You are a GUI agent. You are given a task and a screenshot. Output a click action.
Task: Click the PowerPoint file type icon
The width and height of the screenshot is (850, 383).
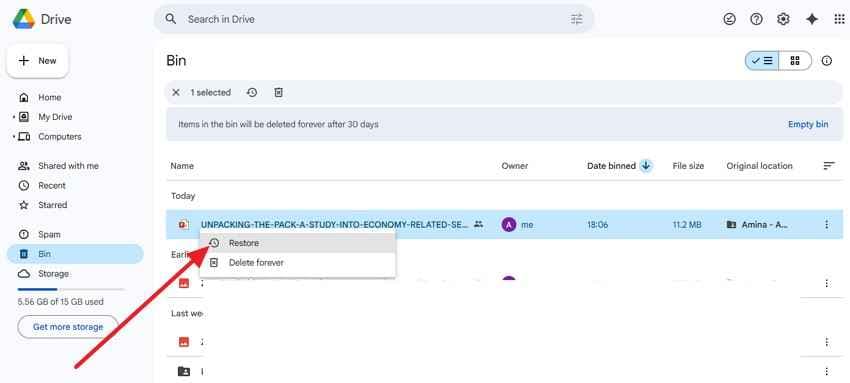tap(184, 224)
